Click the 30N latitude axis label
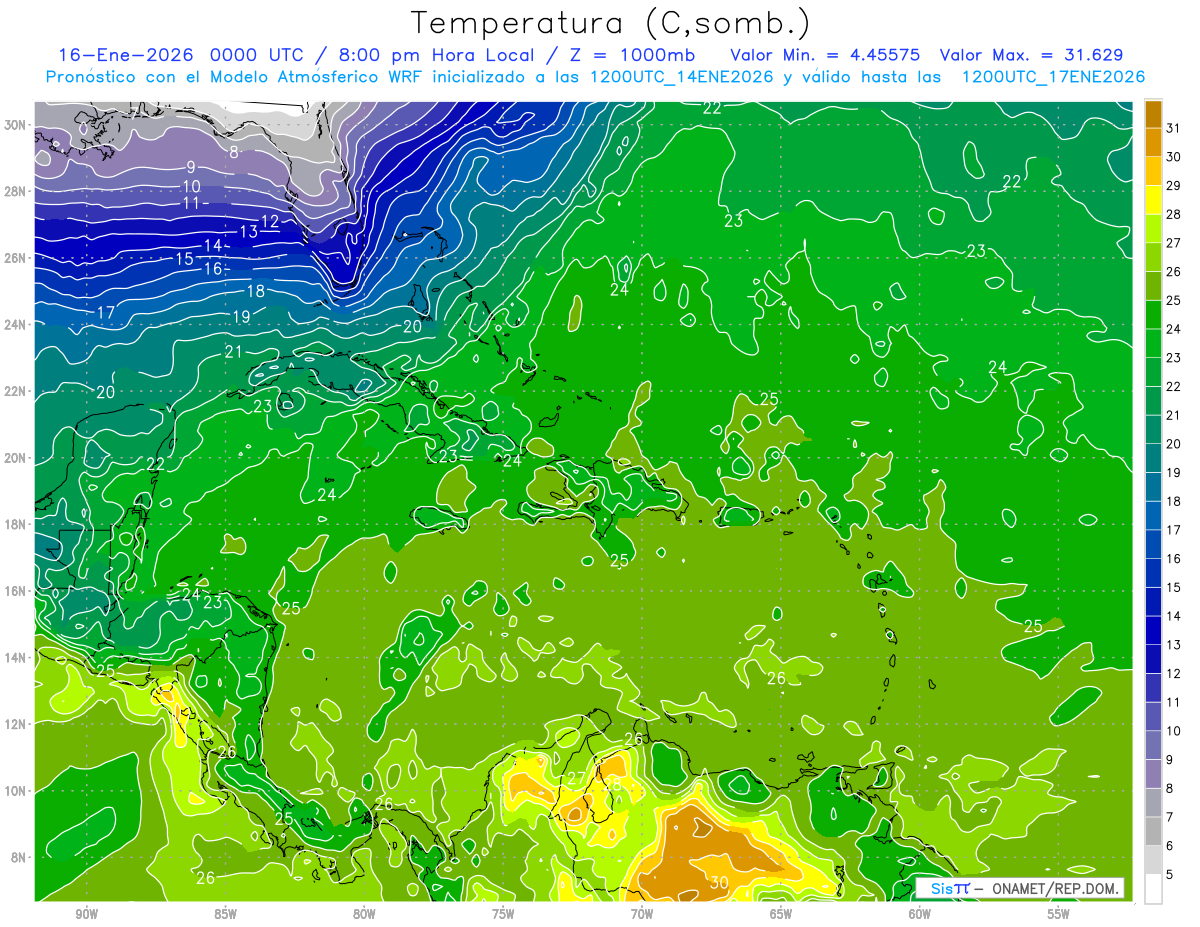 pos(17,125)
